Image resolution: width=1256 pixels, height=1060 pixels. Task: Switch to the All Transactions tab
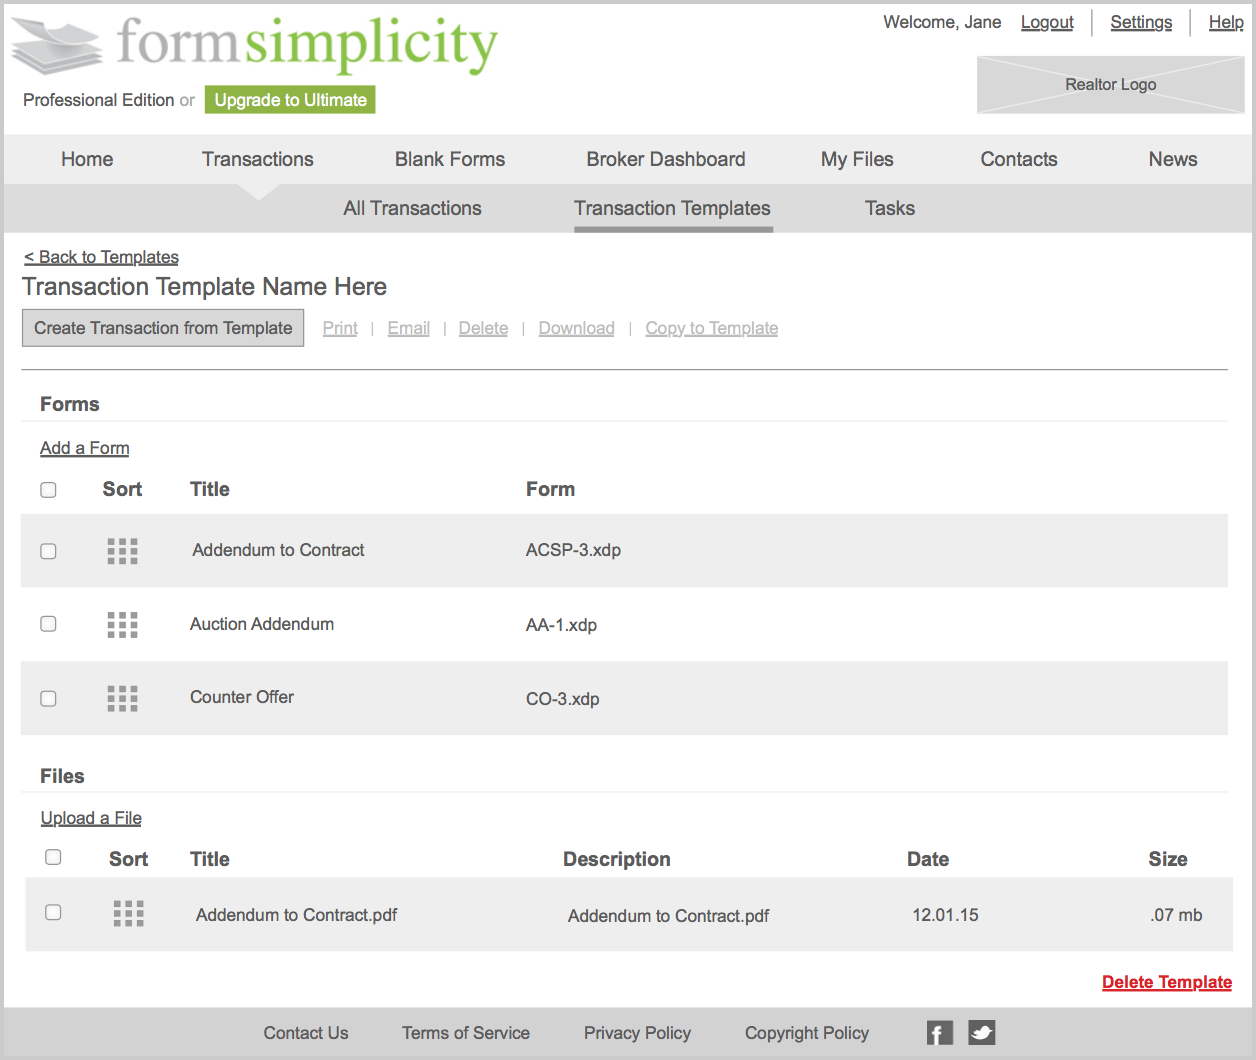[x=412, y=208]
